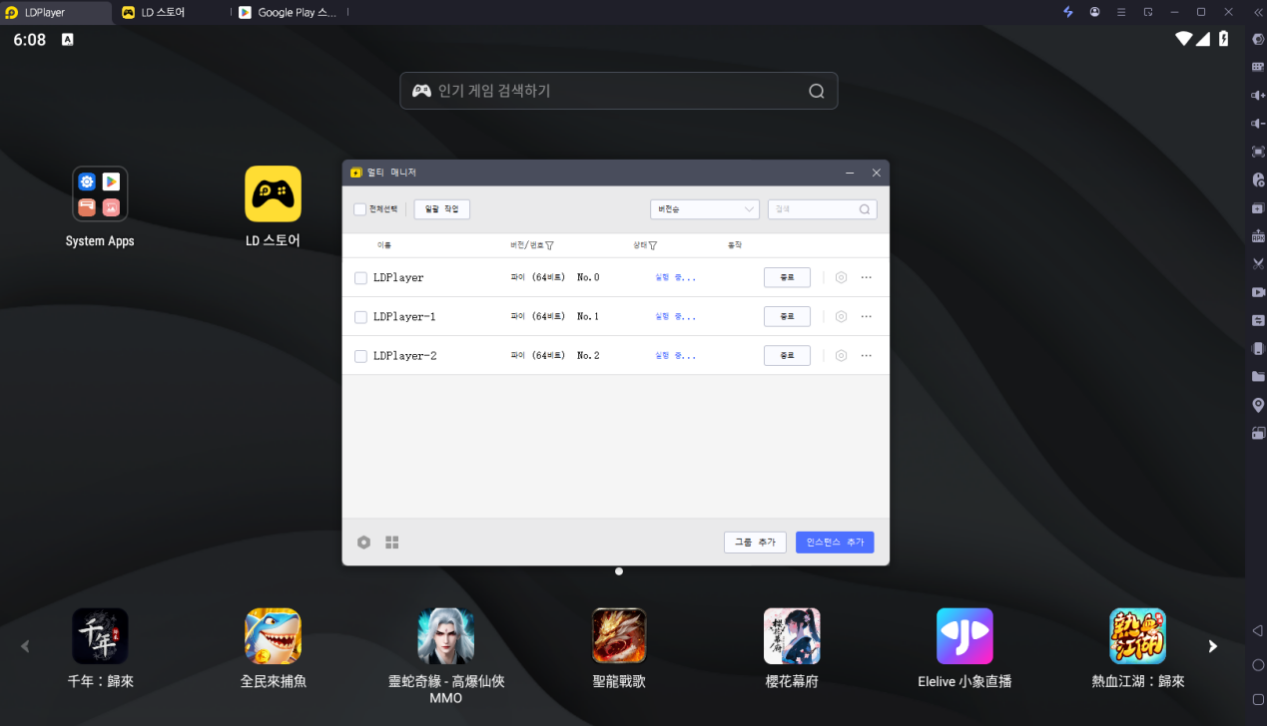Click settings gear for LDPlayer row
The image size is (1267, 726).
click(841, 277)
